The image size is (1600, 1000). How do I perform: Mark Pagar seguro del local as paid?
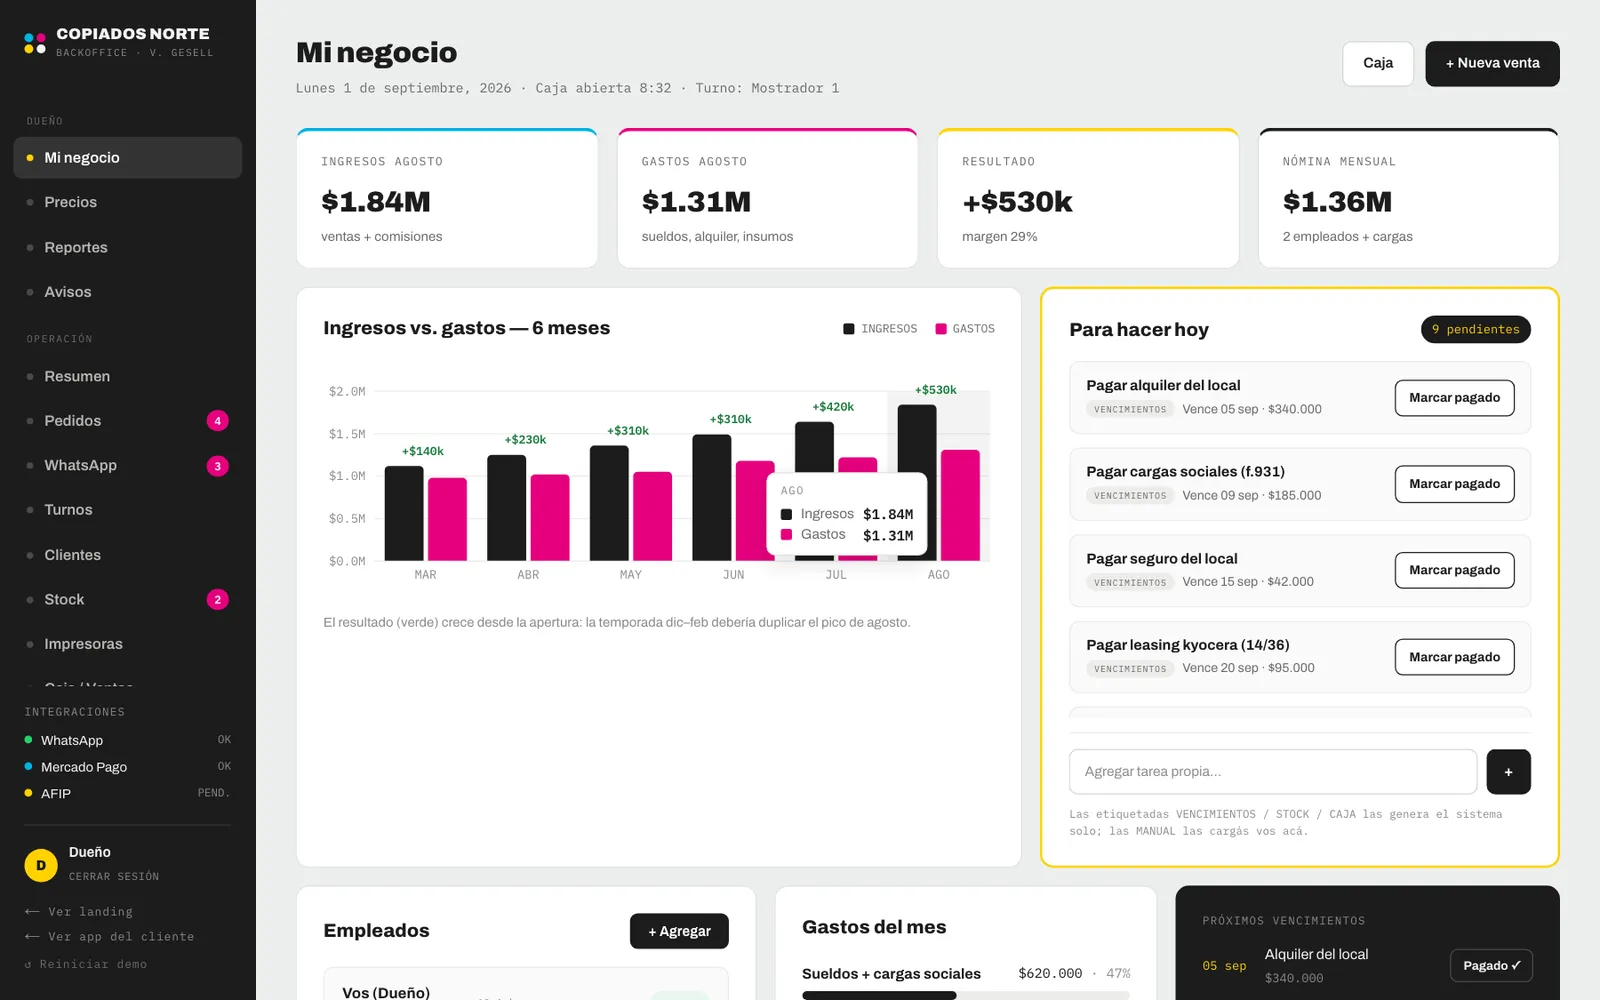click(x=1454, y=570)
